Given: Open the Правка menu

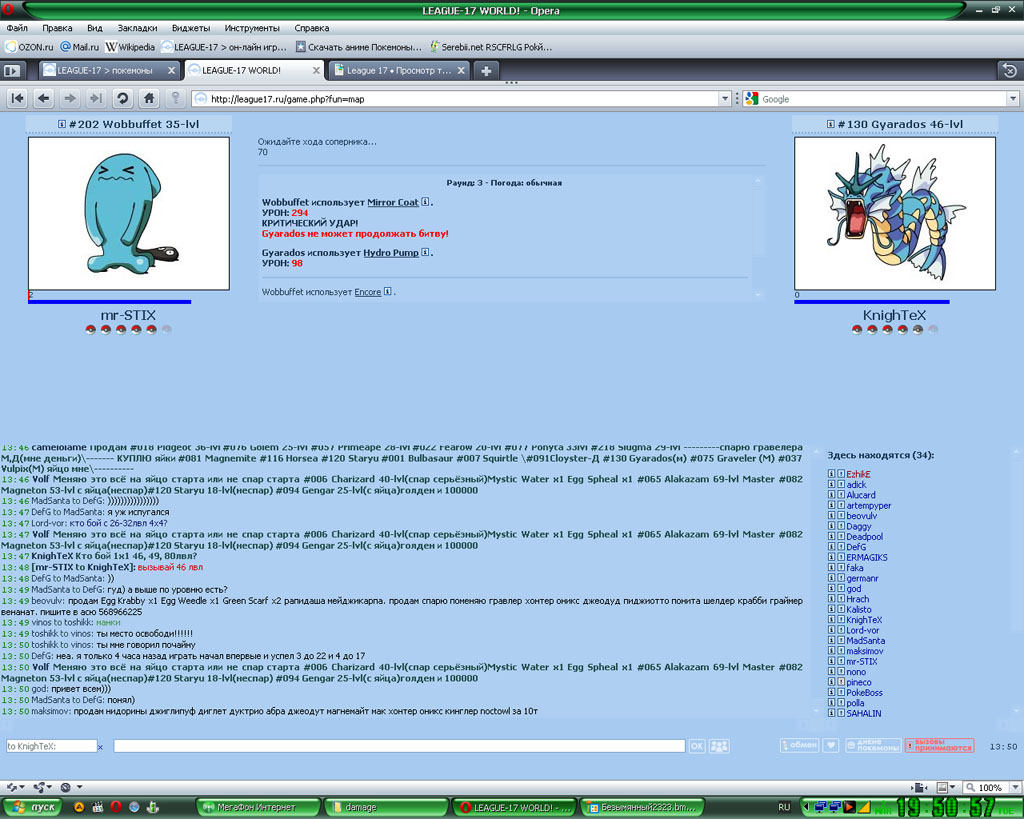Looking at the screenshot, I should coord(57,28).
